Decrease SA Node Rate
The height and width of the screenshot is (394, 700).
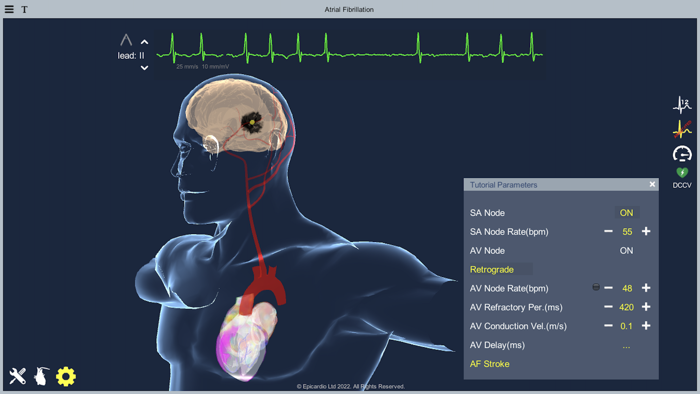pos(608,231)
